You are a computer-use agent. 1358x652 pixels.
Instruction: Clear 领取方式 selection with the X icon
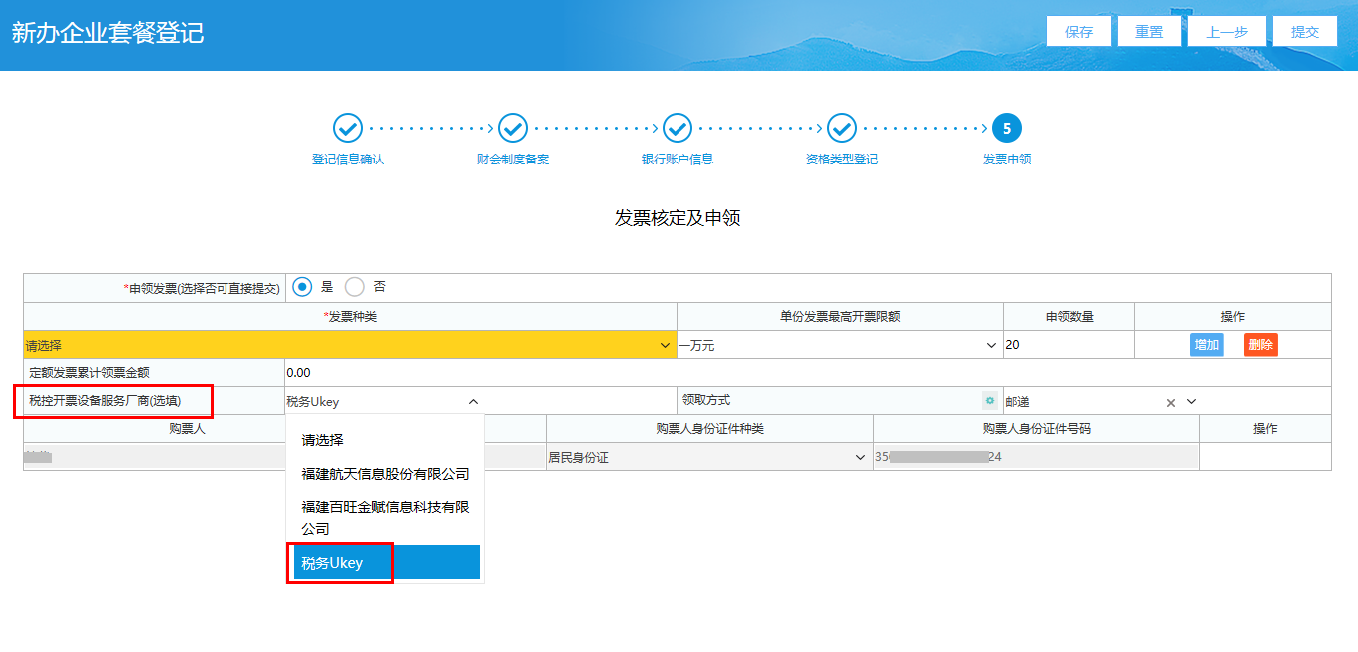click(x=1170, y=402)
